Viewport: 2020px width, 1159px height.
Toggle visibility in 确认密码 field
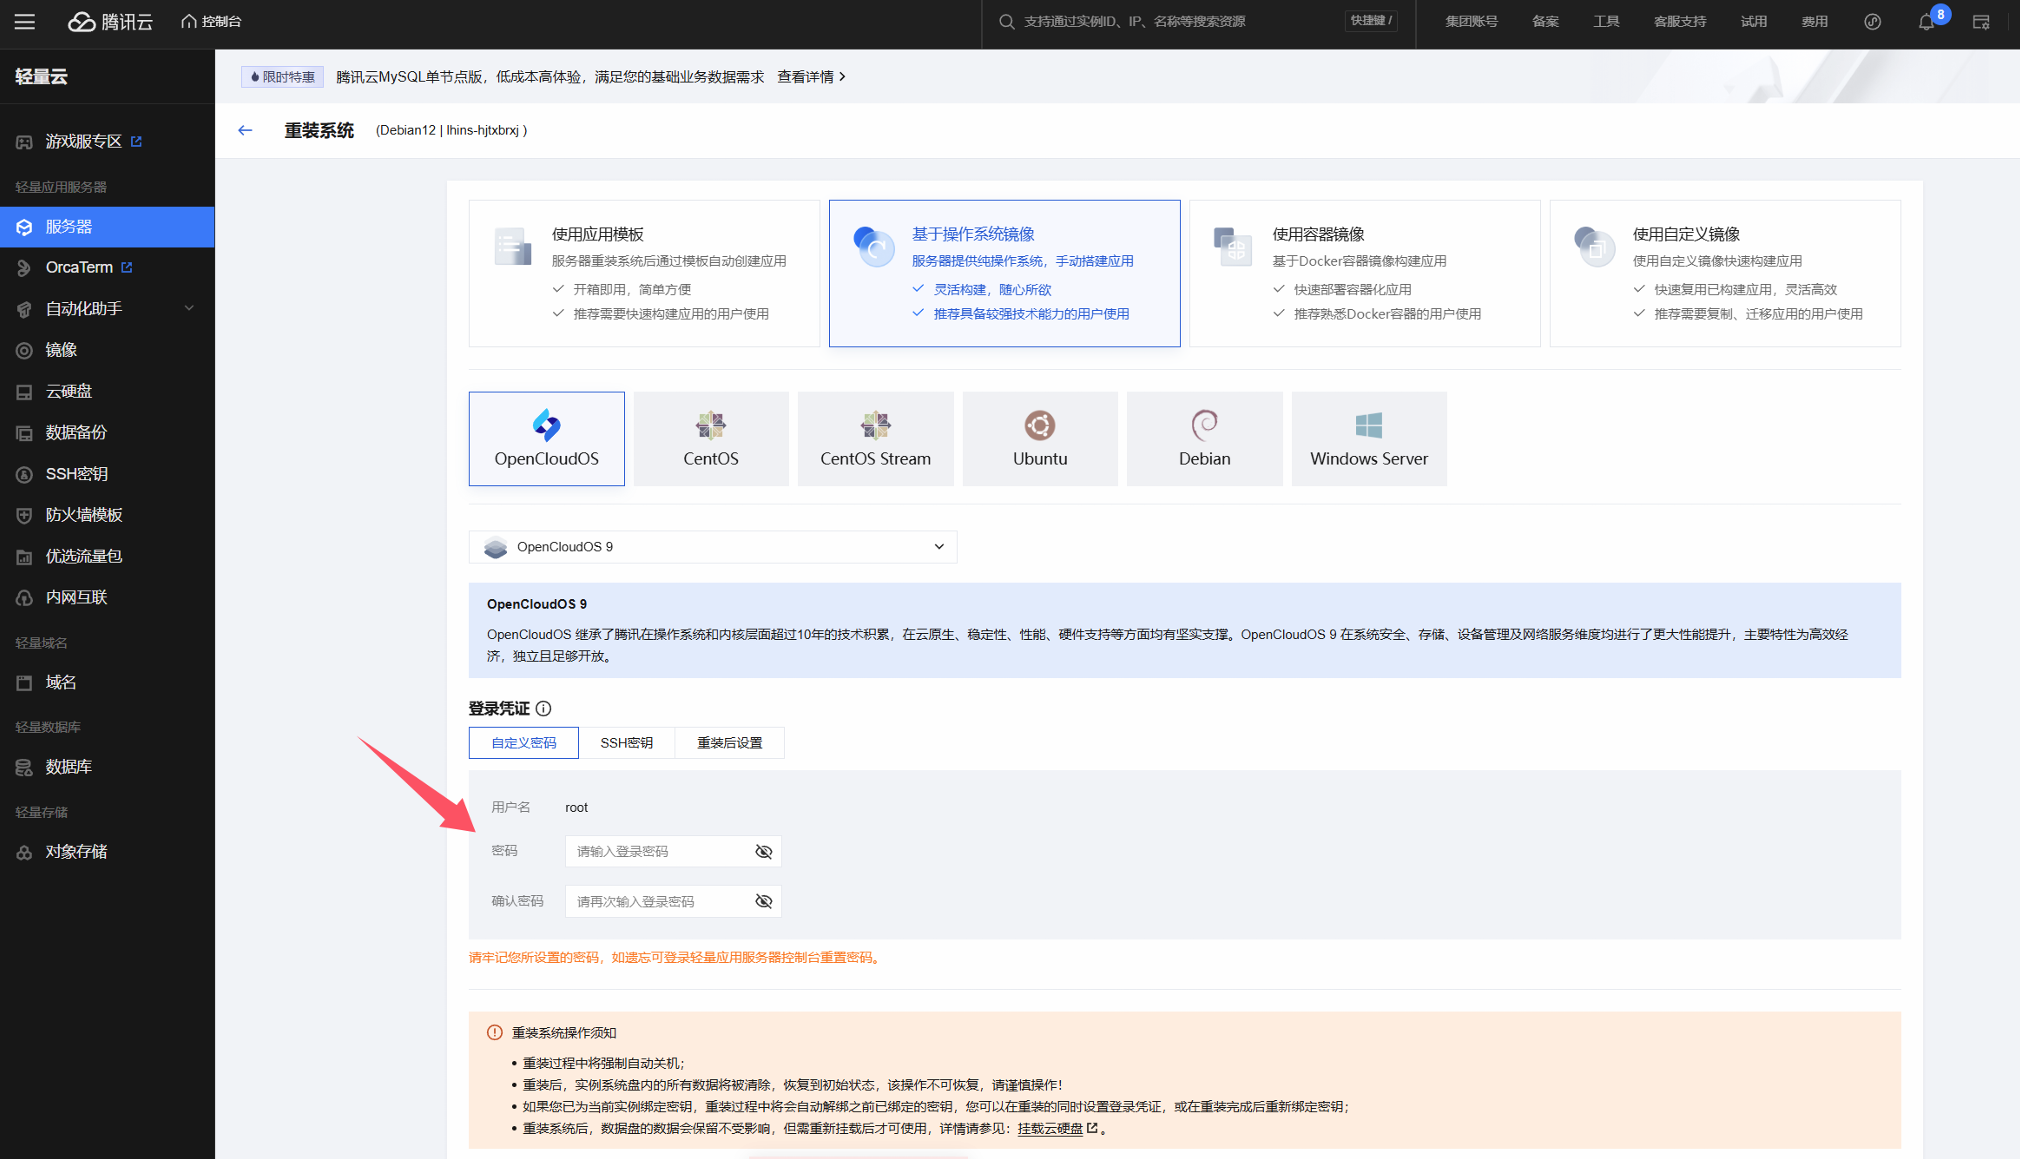(x=763, y=902)
